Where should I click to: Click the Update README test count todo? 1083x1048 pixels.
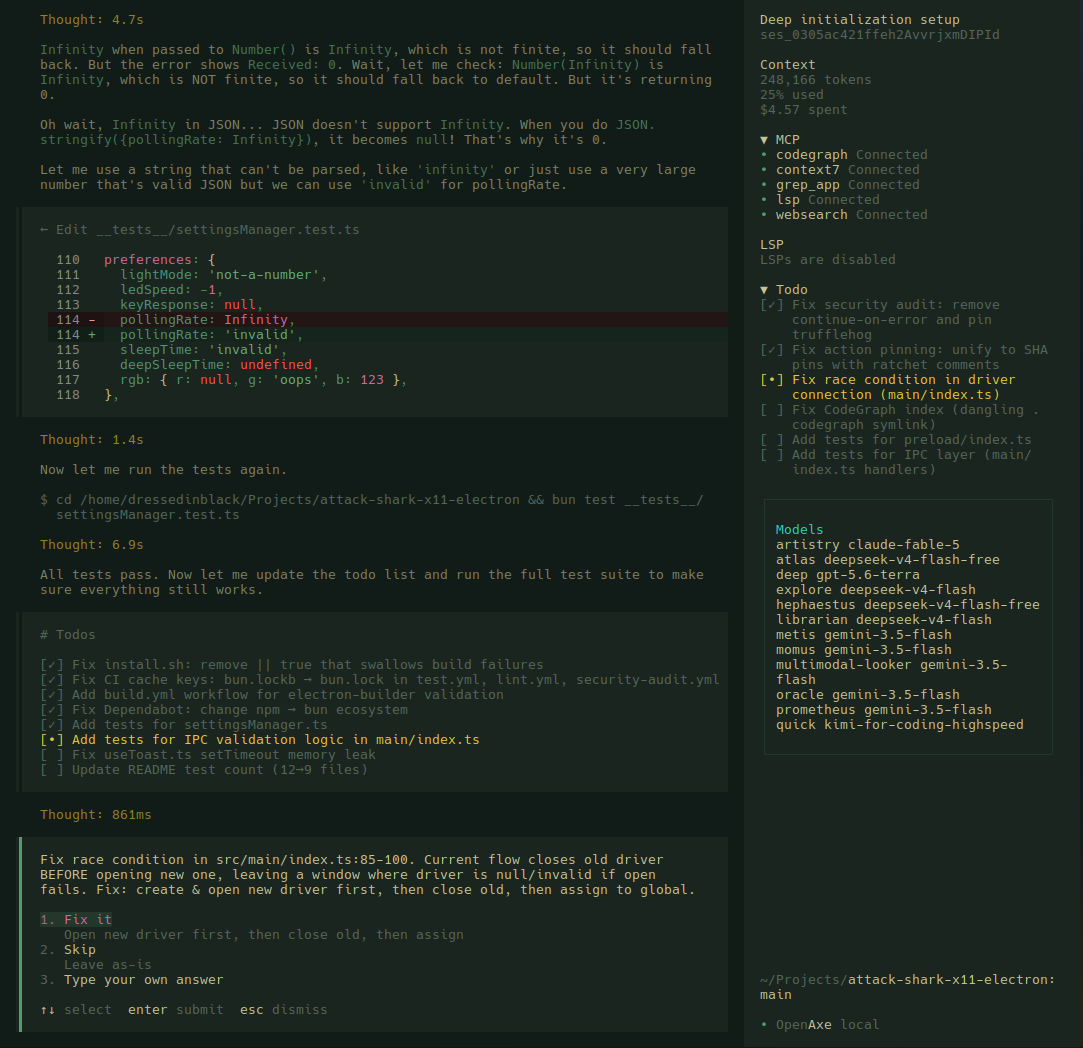click(204, 770)
